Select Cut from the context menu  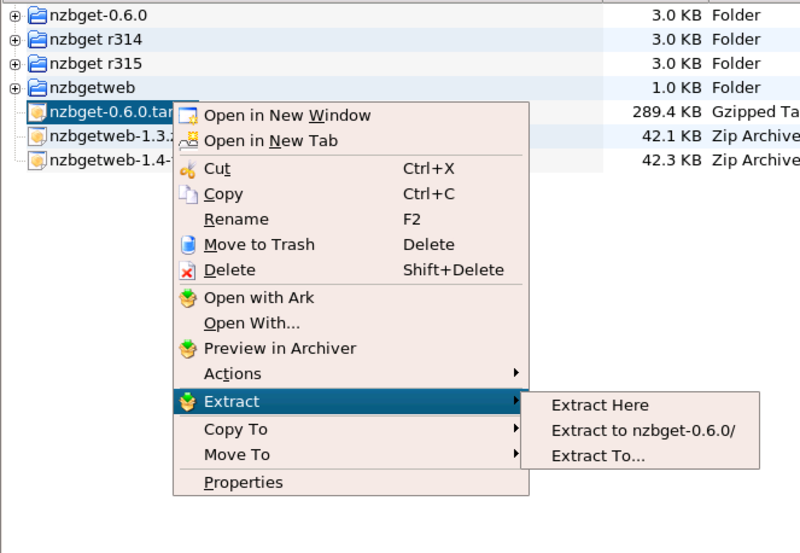[351, 169]
